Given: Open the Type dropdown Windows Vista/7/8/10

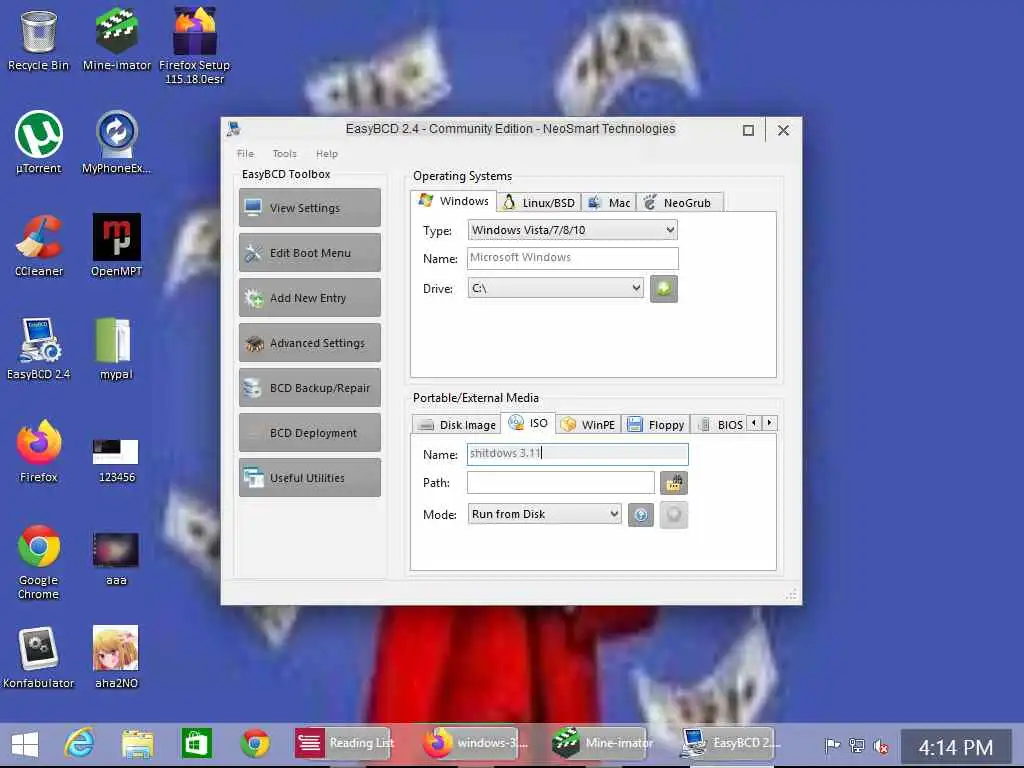Looking at the screenshot, I should pos(572,230).
